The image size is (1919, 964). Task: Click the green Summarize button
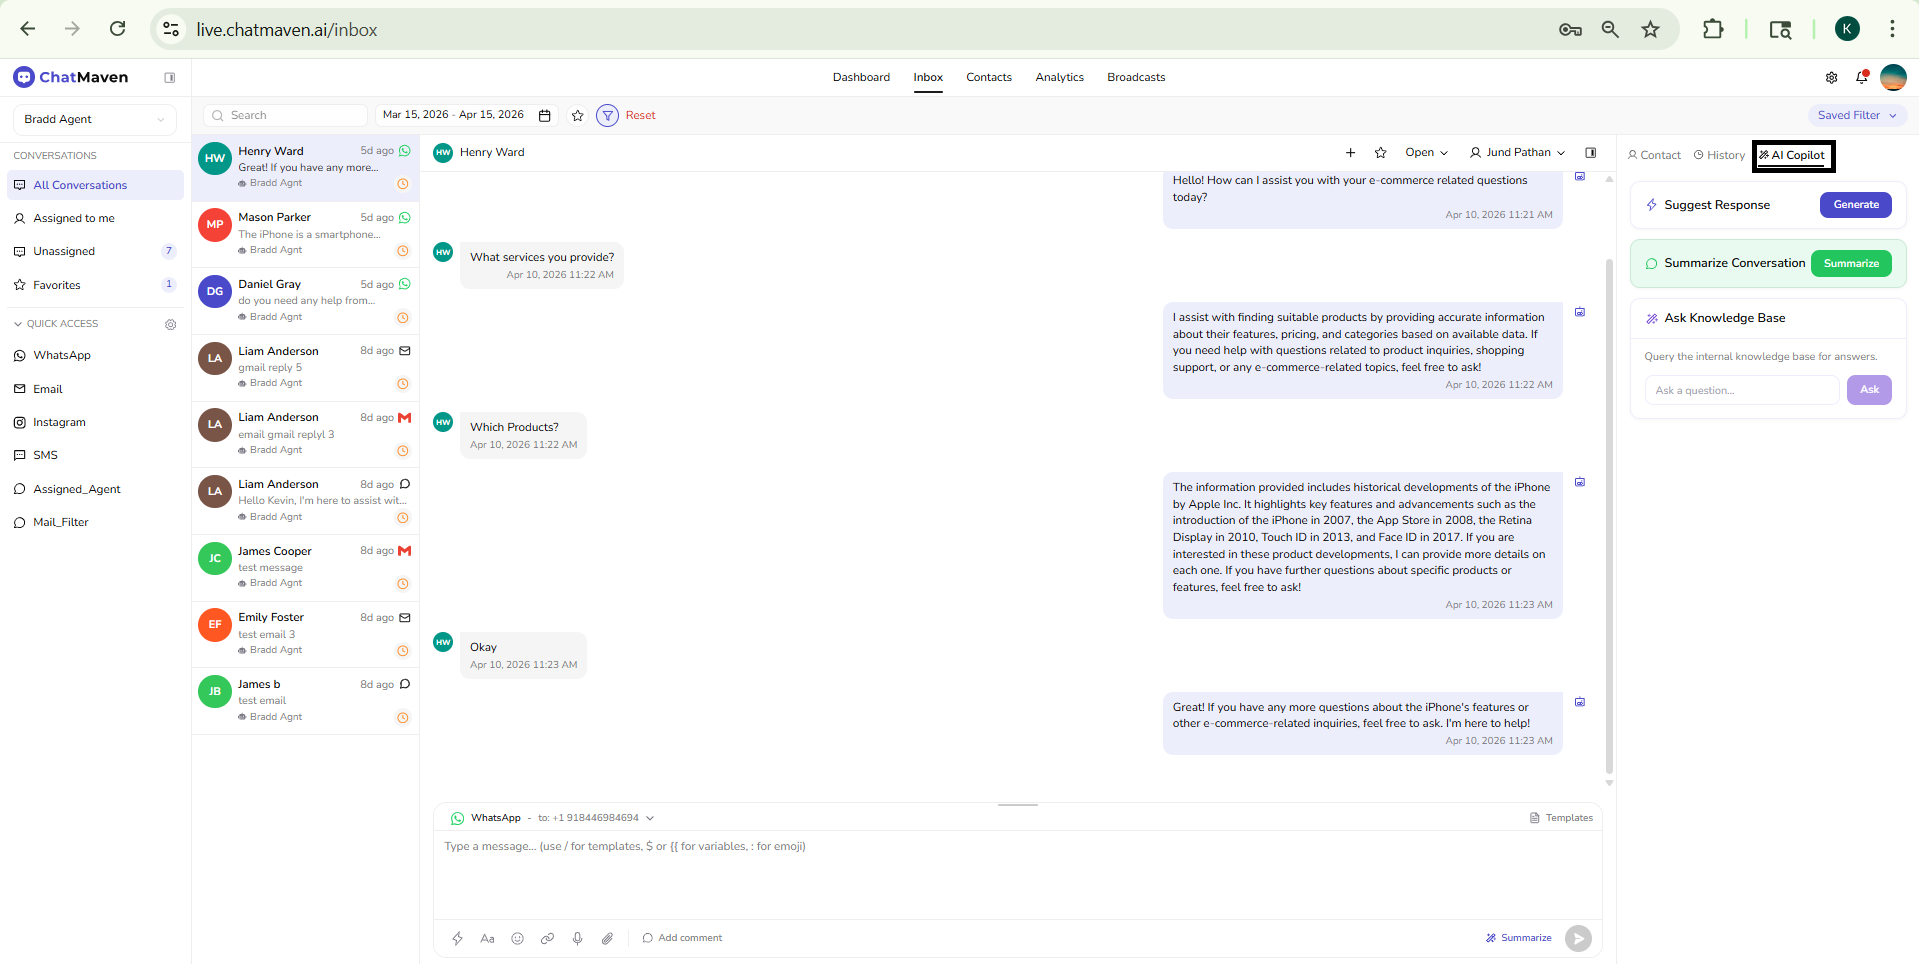pos(1850,264)
